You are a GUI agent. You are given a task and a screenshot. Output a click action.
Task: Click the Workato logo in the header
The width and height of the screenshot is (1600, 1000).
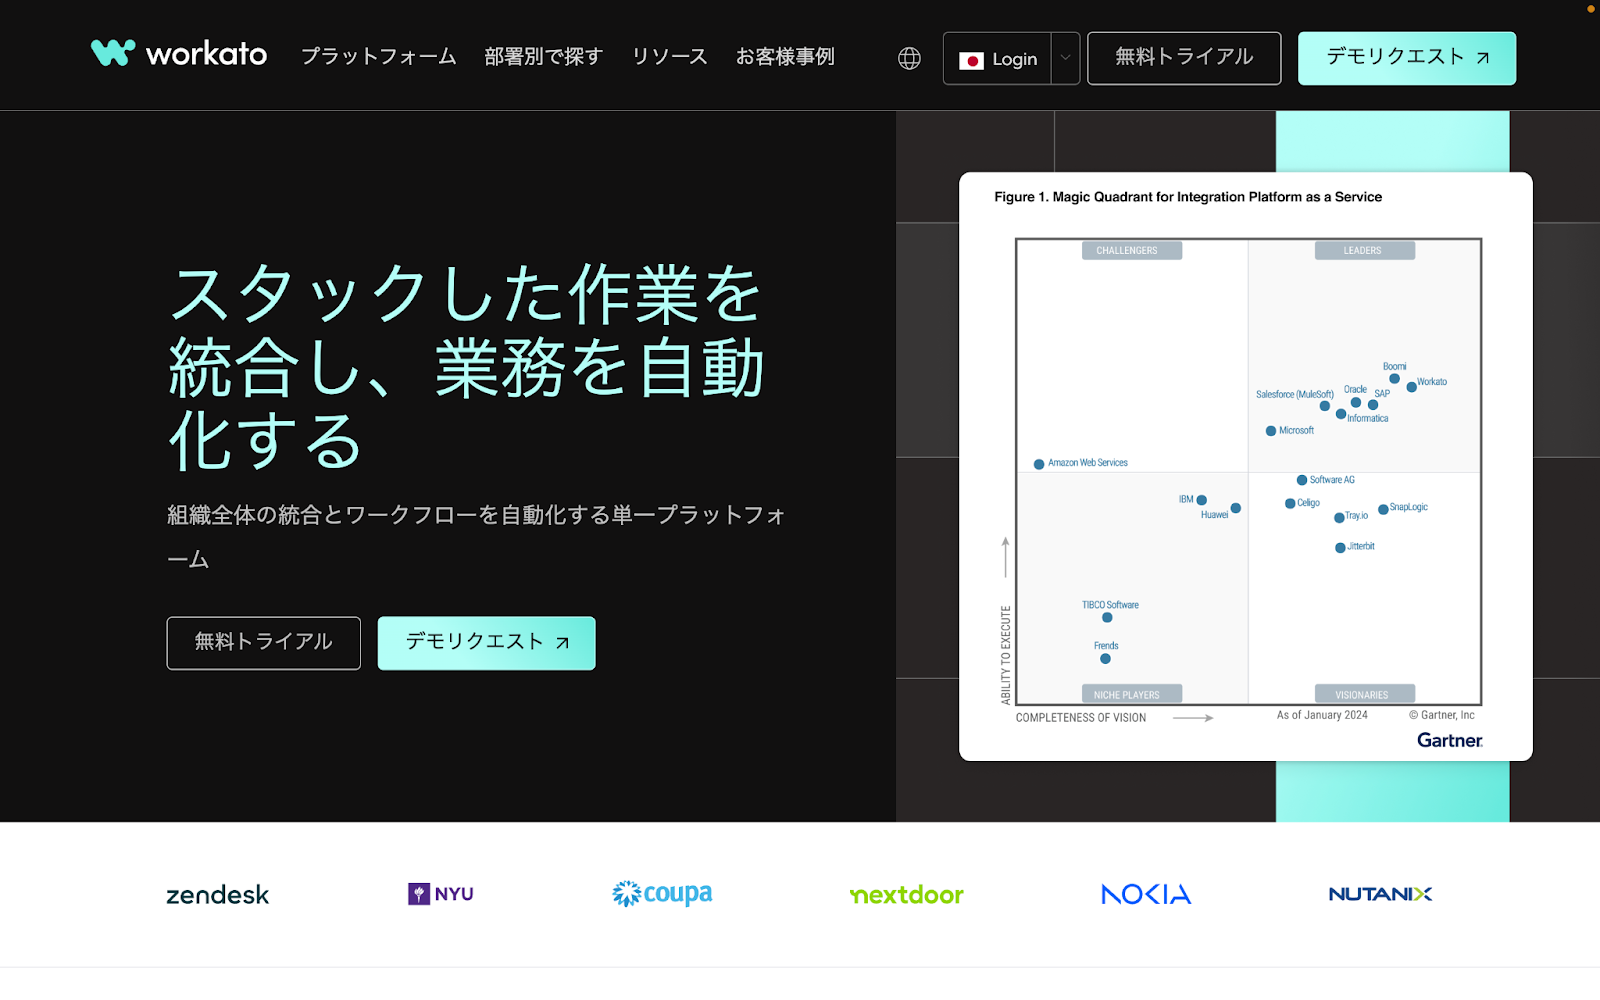pyautogui.click(x=179, y=53)
